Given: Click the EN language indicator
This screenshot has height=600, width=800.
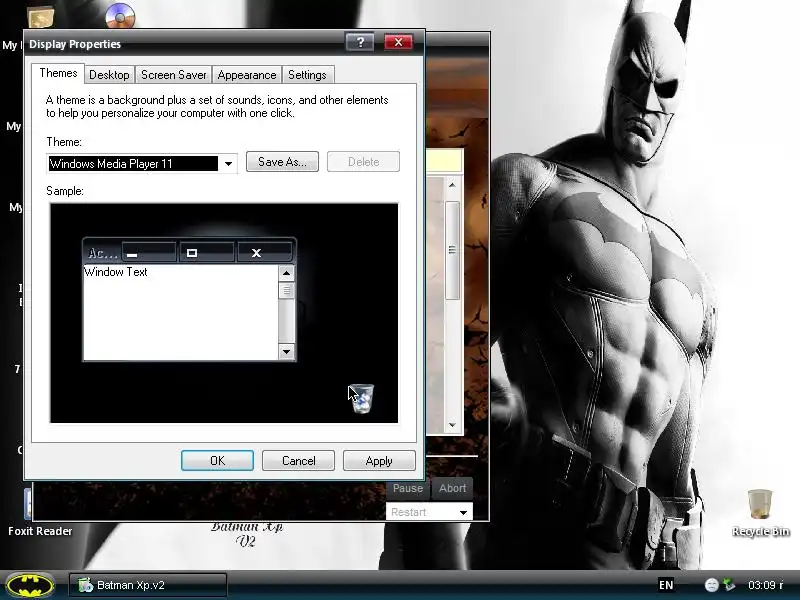Looking at the screenshot, I should coord(666,585).
